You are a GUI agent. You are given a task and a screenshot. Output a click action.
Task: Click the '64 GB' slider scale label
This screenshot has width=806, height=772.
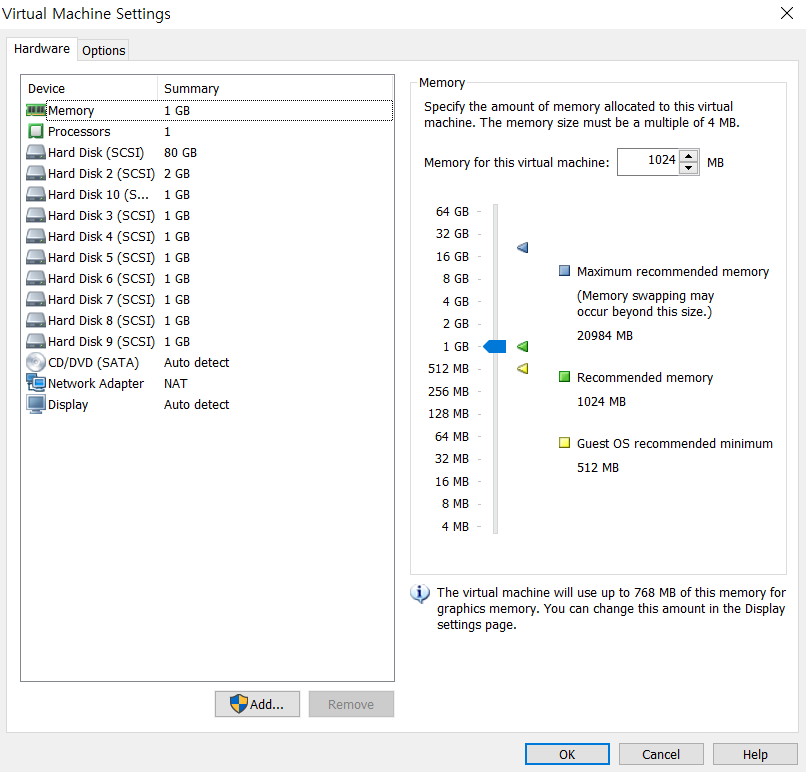[452, 211]
